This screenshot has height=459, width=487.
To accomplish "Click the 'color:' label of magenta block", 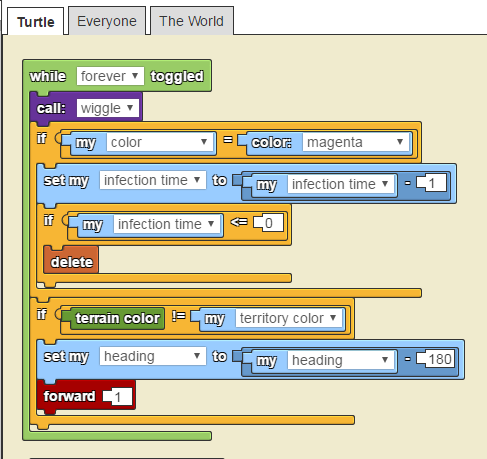I will click(x=271, y=142).
